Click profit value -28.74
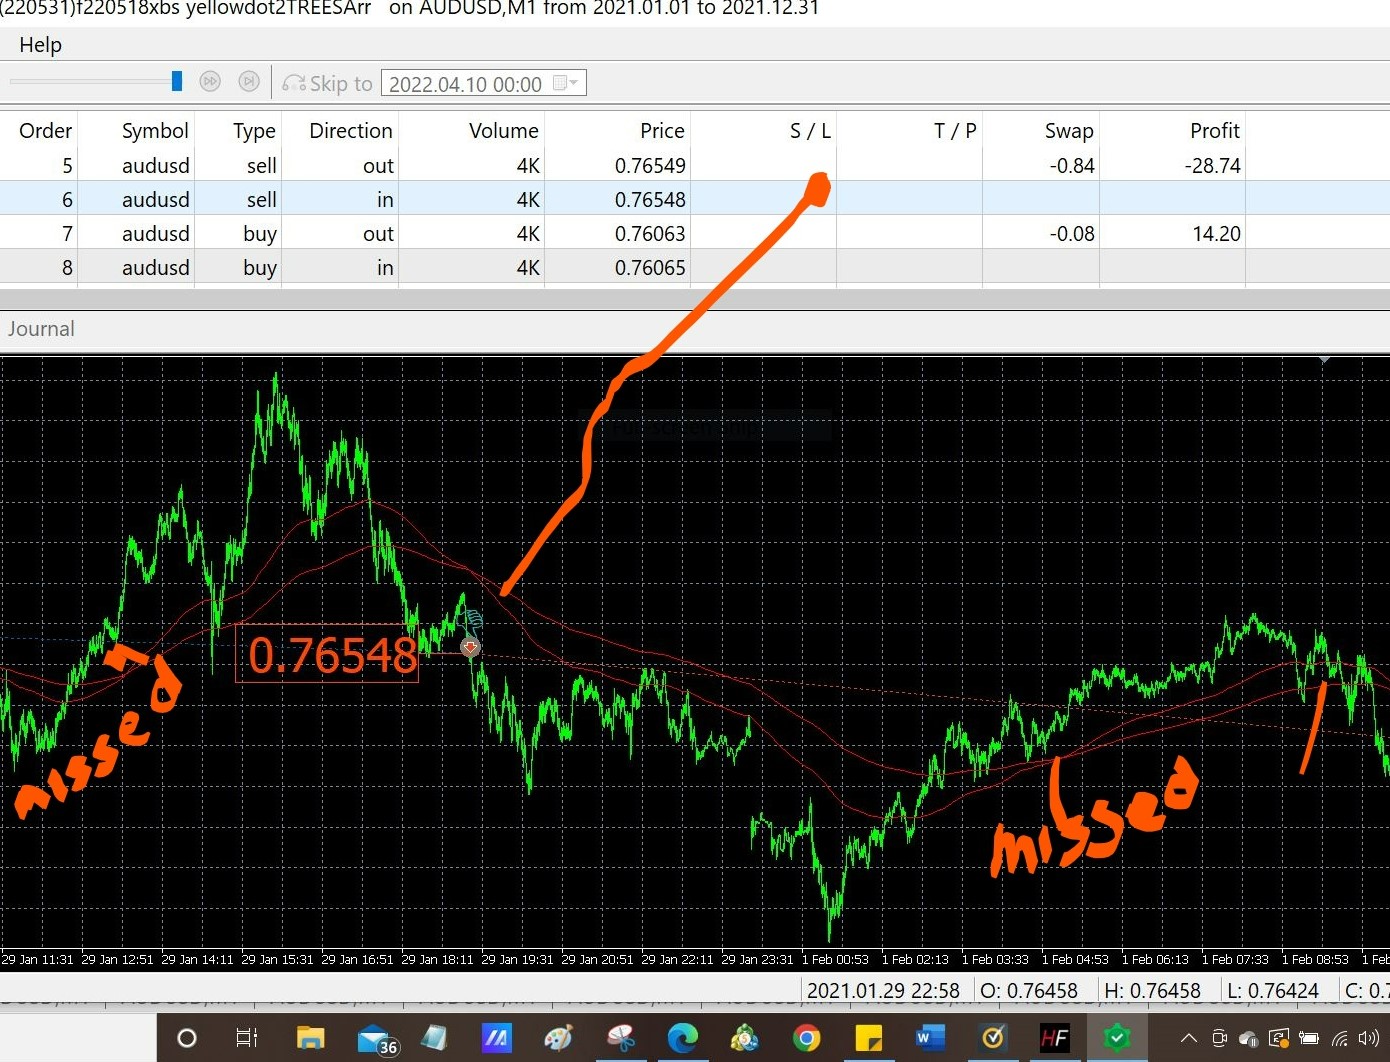 click(1212, 166)
